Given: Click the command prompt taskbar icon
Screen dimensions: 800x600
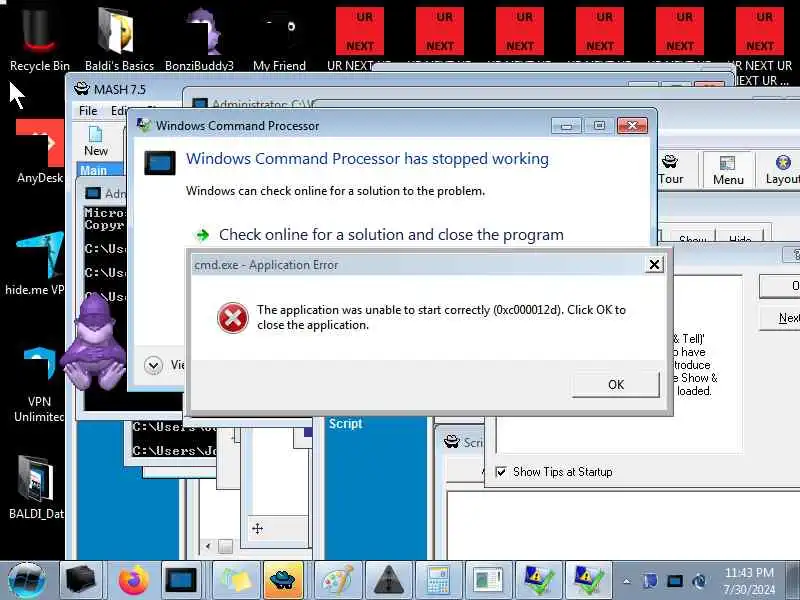Looking at the screenshot, I should [181, 581].
